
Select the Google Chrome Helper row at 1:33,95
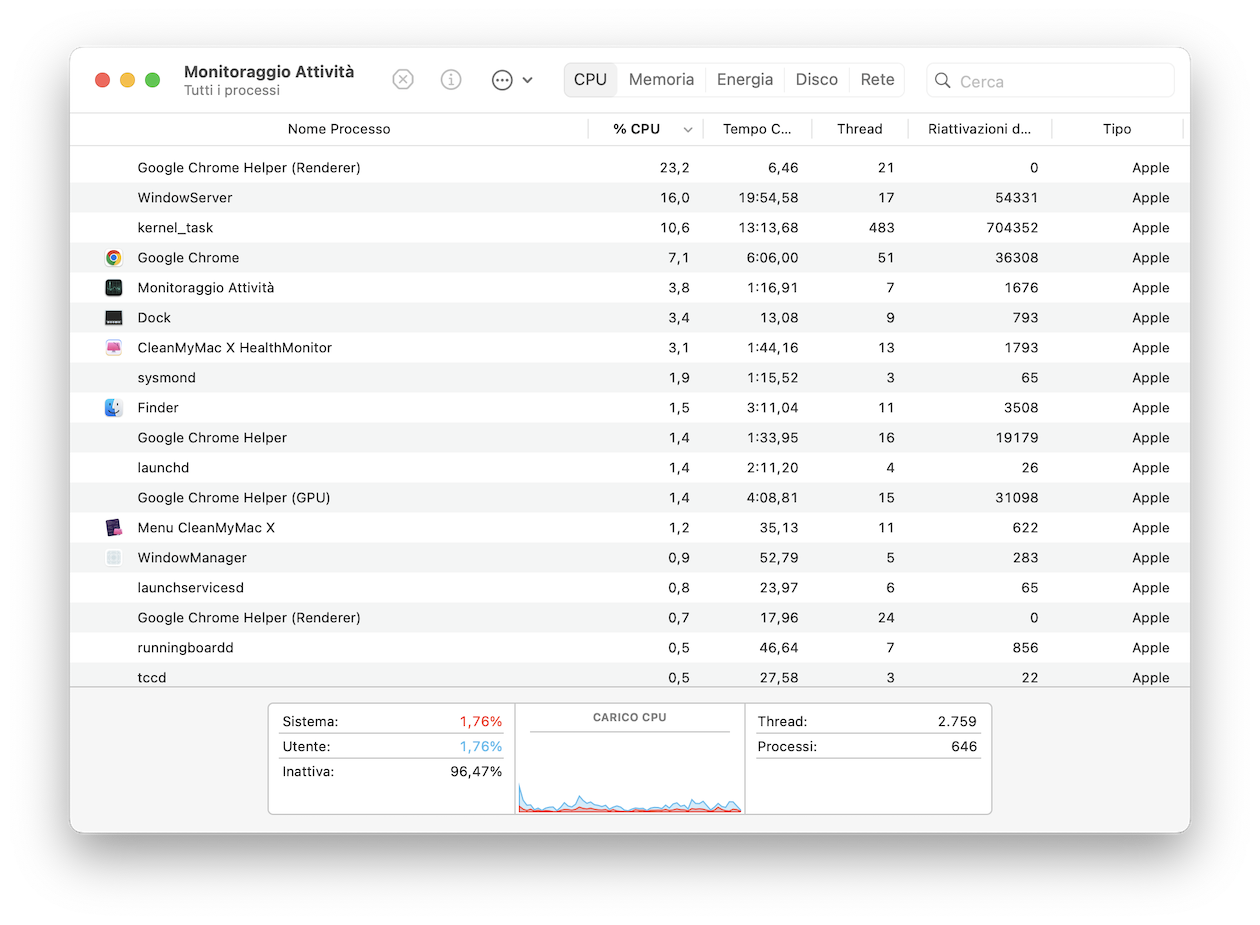(x=630, y=438)
